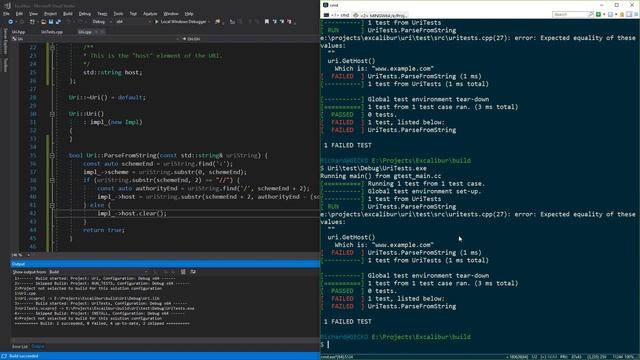Click the cmd window title icon
This screenshot has width=640, height=360.
click(x=325, y=5)
